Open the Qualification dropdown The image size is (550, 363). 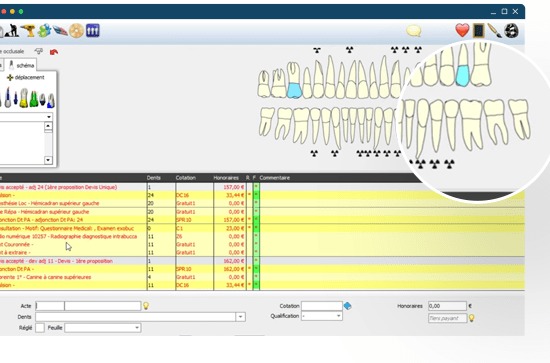(x=322, y=316)
